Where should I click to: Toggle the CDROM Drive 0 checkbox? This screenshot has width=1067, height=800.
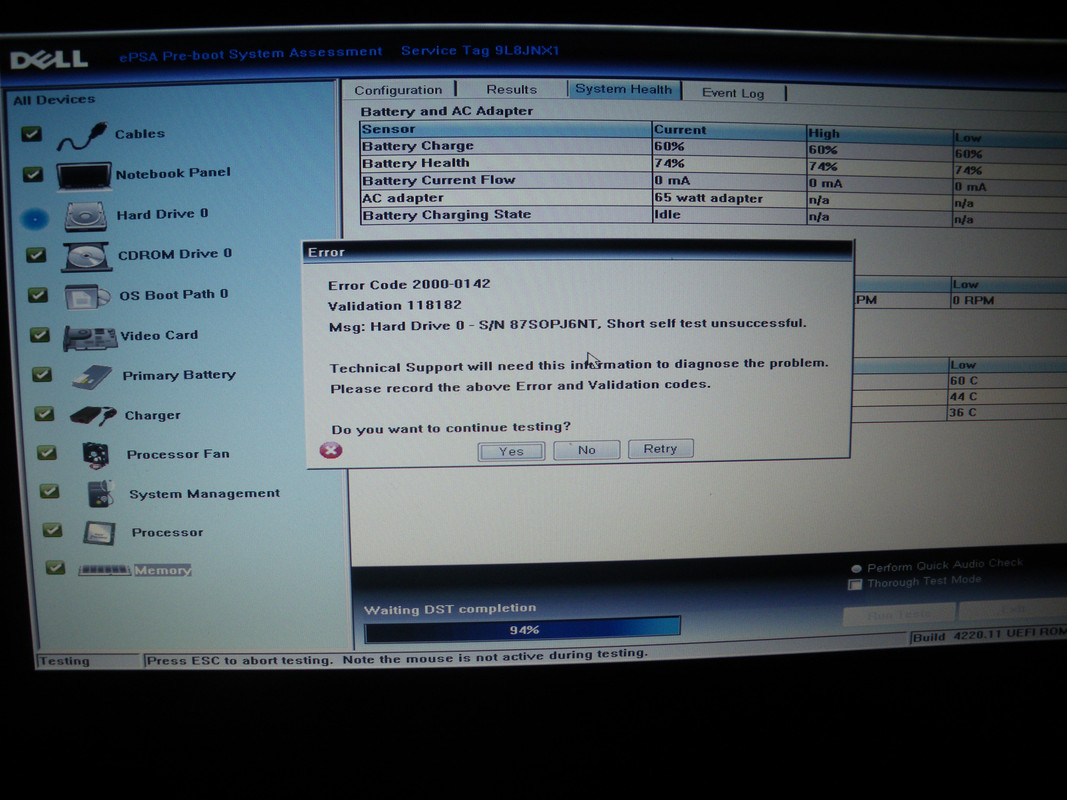coord(35,255)
